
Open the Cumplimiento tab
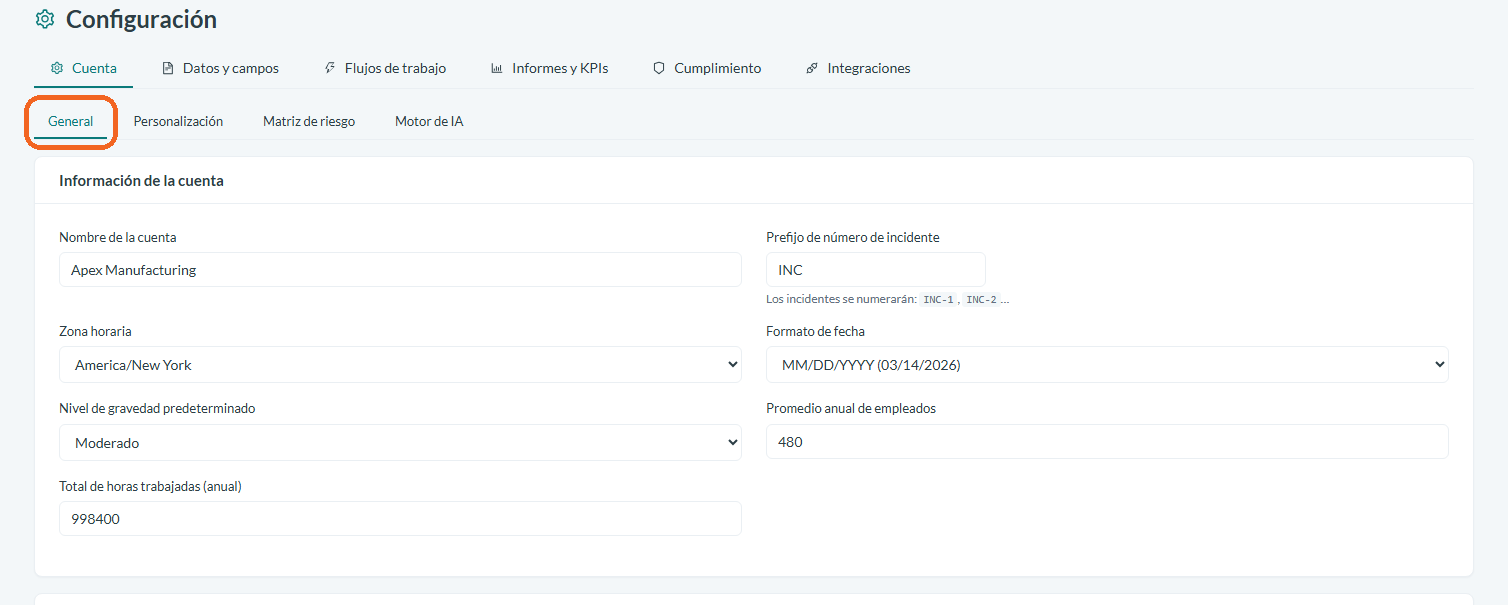tap(707, 68)
